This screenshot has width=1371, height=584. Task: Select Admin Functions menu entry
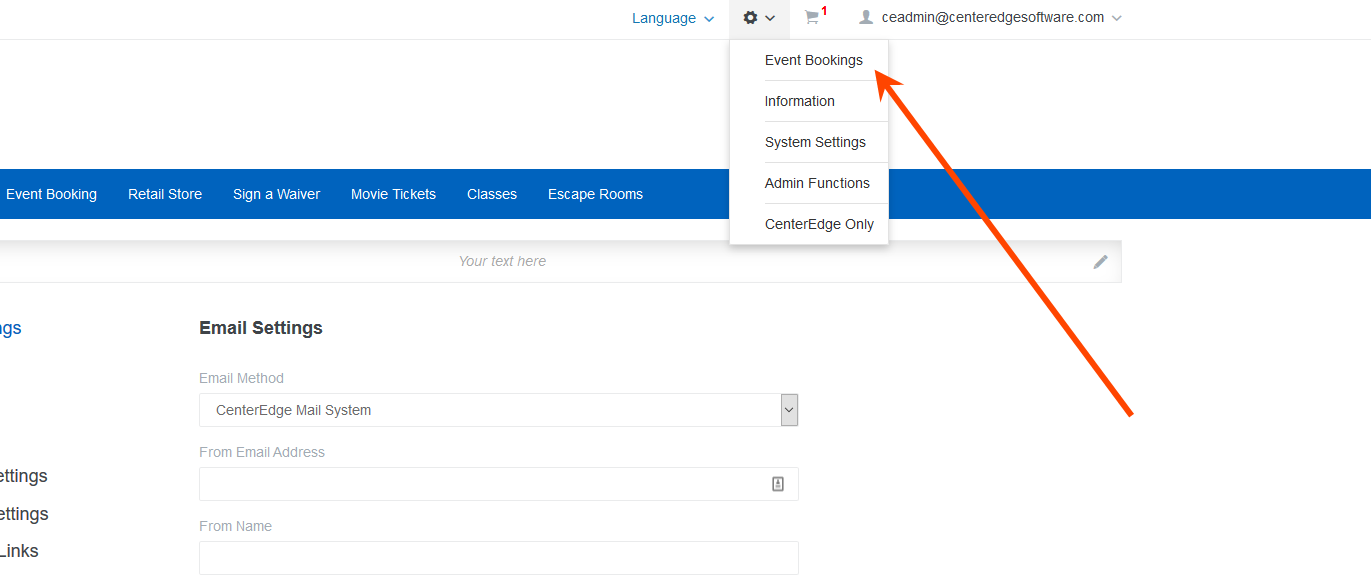[817, 183]
